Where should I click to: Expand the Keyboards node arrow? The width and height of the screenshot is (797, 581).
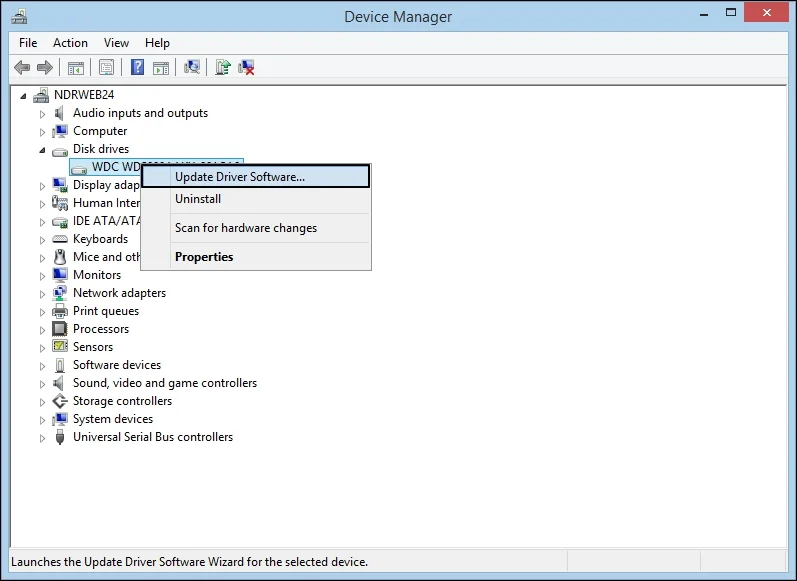[42, 240]
